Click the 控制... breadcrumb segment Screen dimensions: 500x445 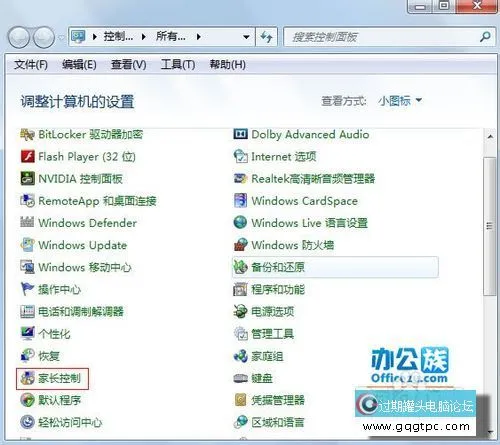point(118,36)
